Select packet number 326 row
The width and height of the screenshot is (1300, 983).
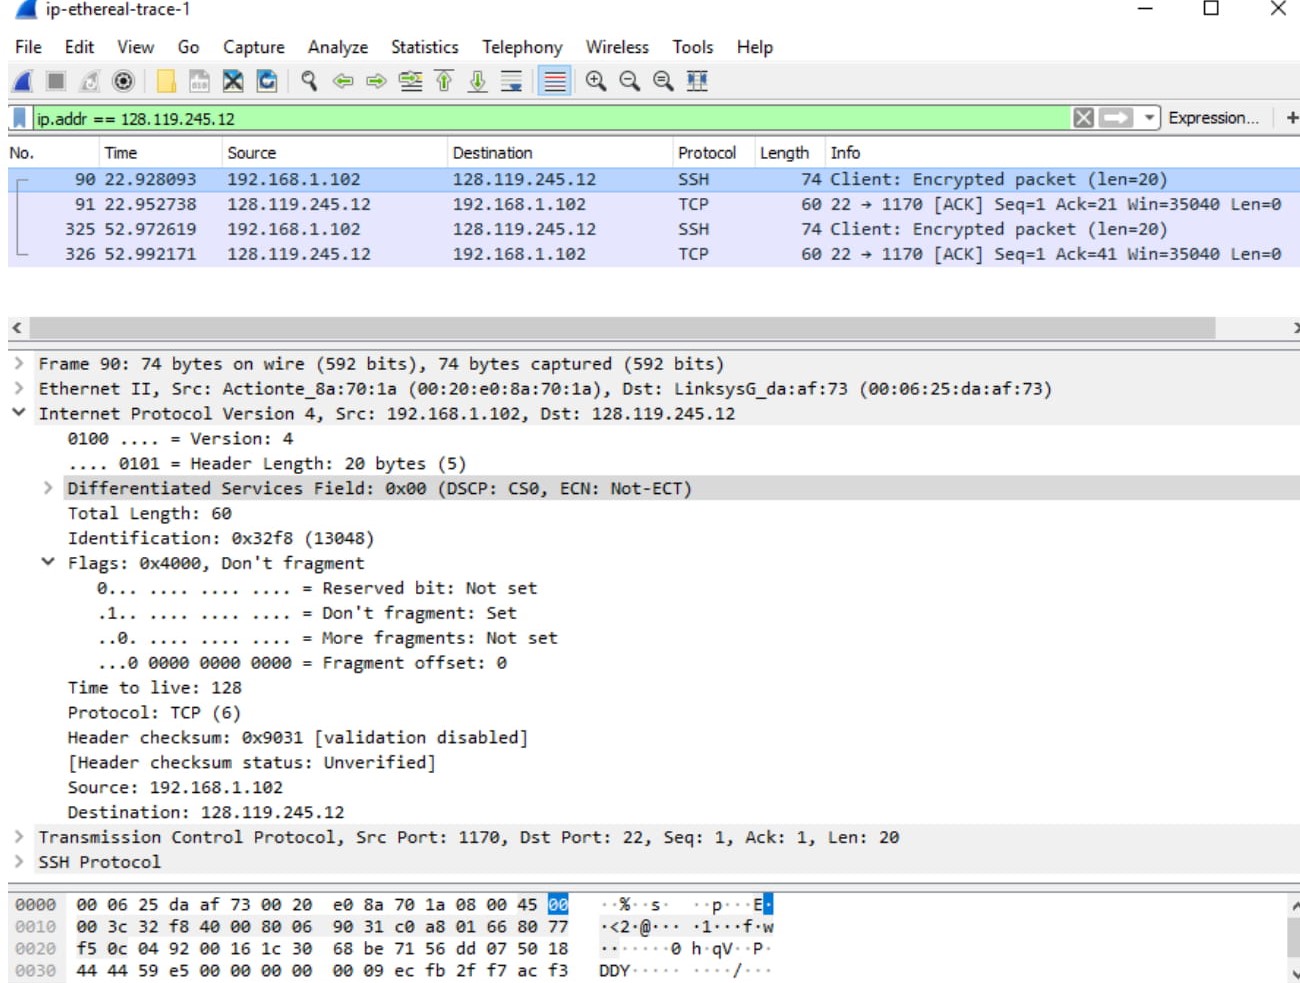pos(654,254)
